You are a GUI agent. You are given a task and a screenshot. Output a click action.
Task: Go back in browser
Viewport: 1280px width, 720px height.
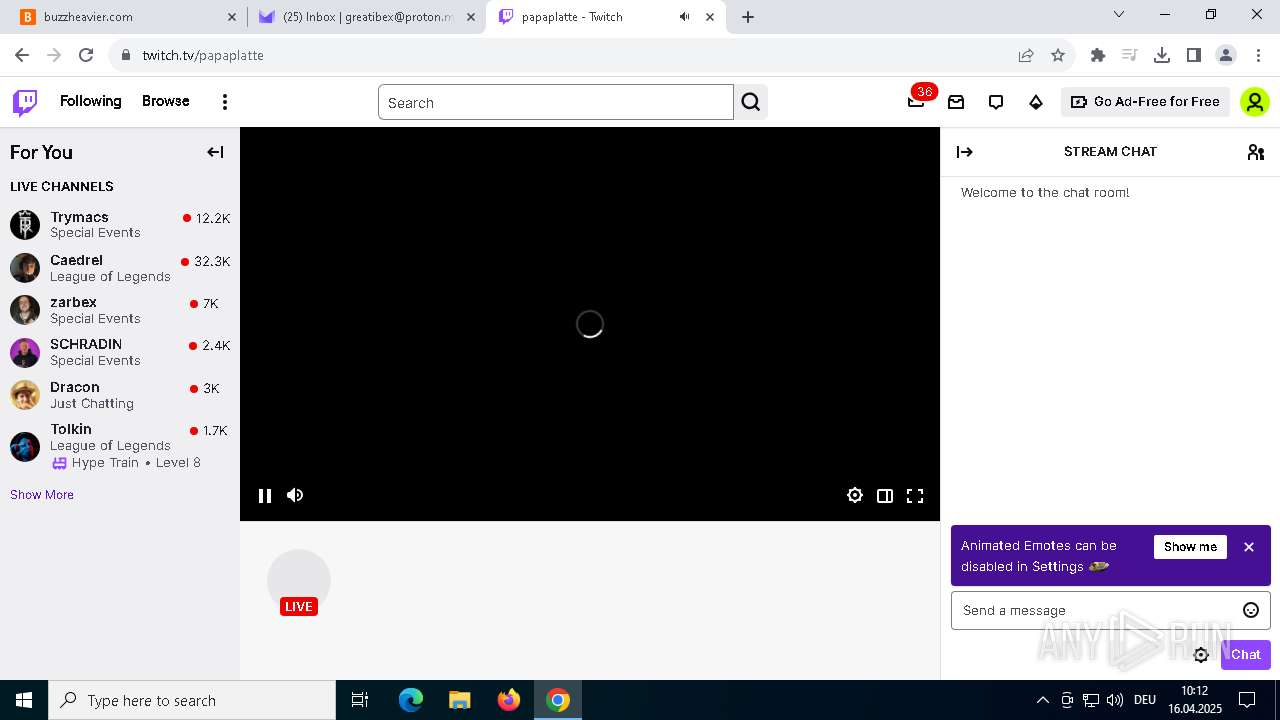click(22, 55)
